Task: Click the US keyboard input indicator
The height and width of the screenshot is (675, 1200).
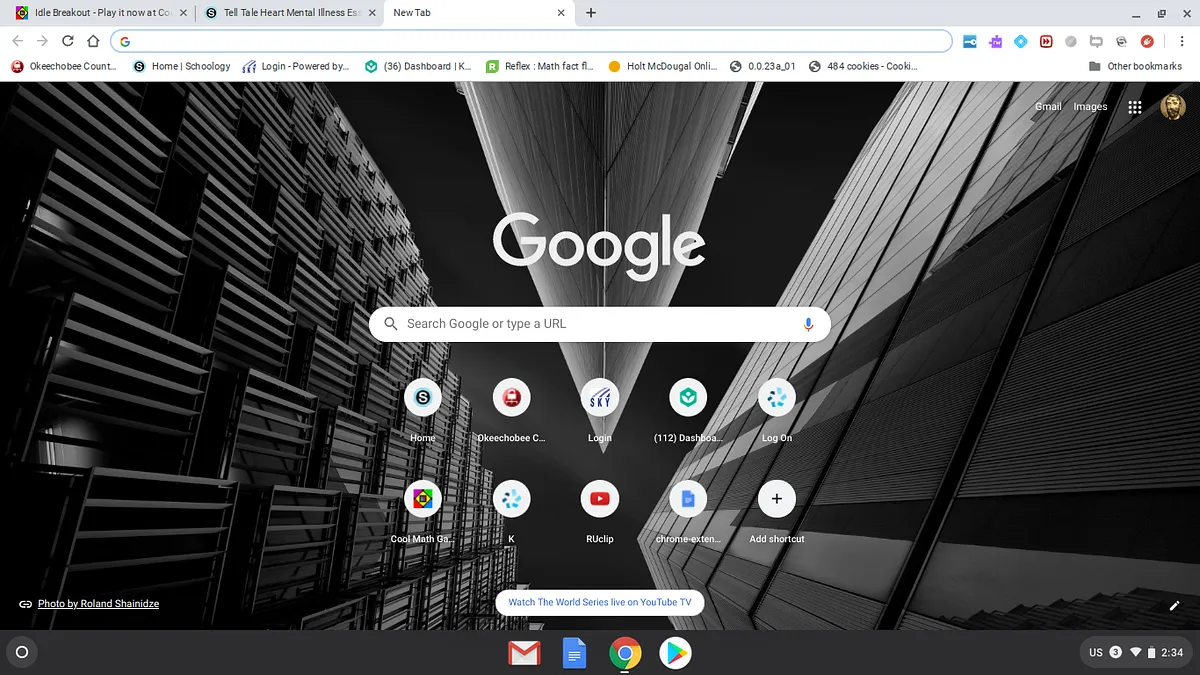Action: click(x=1096, y=652)
